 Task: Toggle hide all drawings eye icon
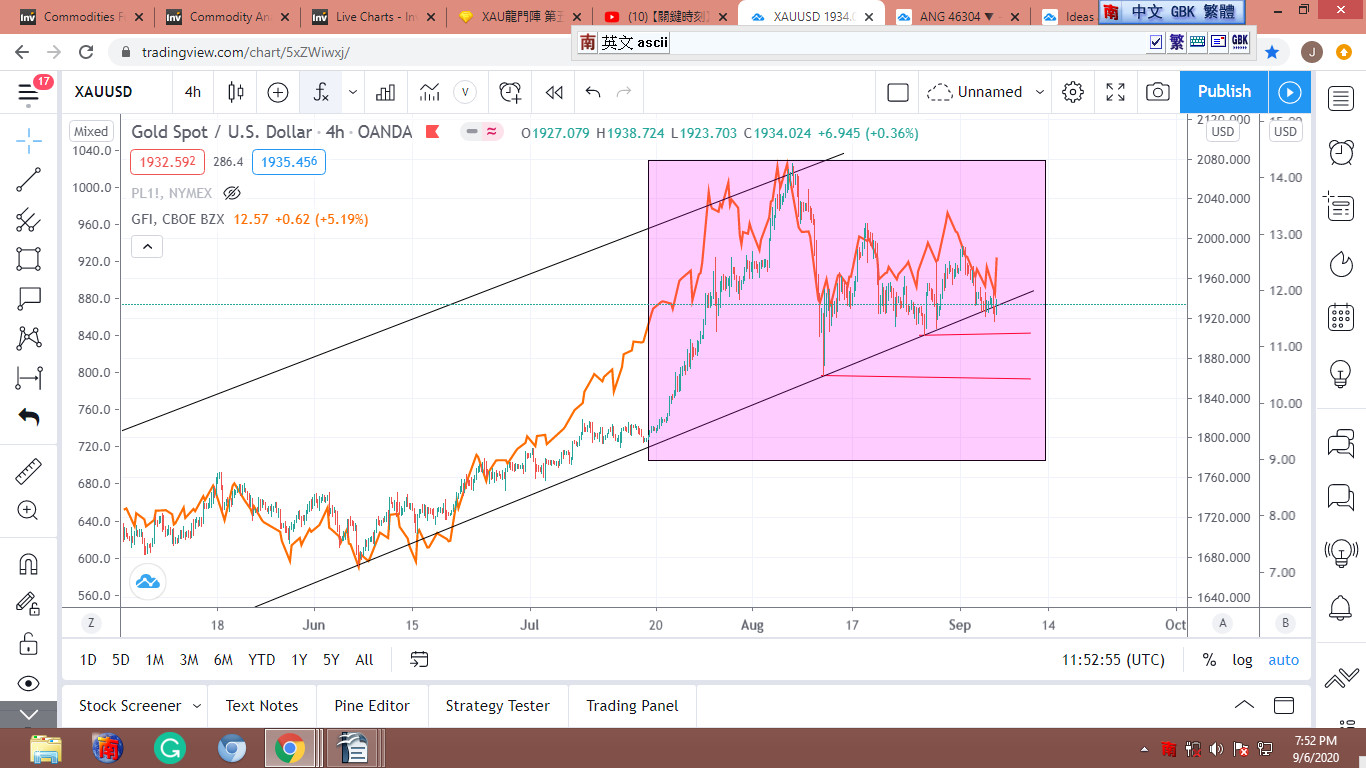coord(29,684)
